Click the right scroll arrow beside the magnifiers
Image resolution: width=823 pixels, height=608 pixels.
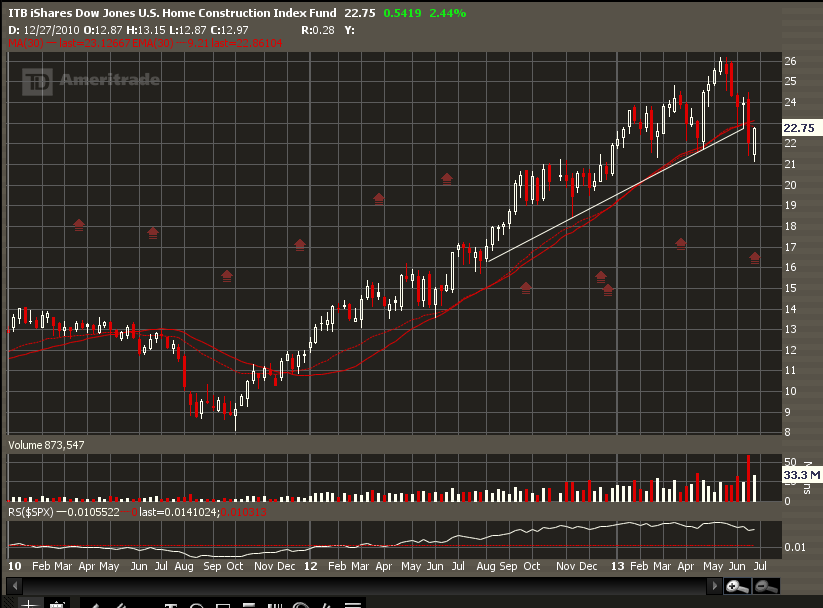[x=714, y=585]
